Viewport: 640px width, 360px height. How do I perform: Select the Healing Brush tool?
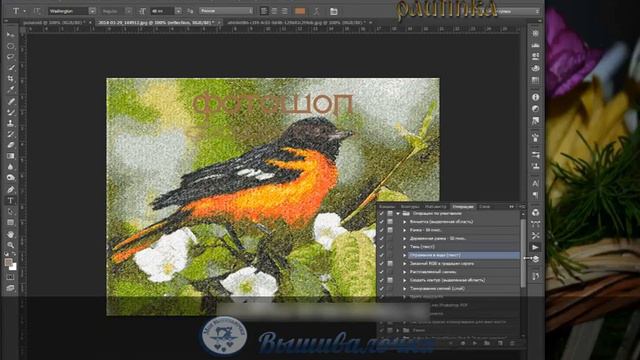click(11, 101)
